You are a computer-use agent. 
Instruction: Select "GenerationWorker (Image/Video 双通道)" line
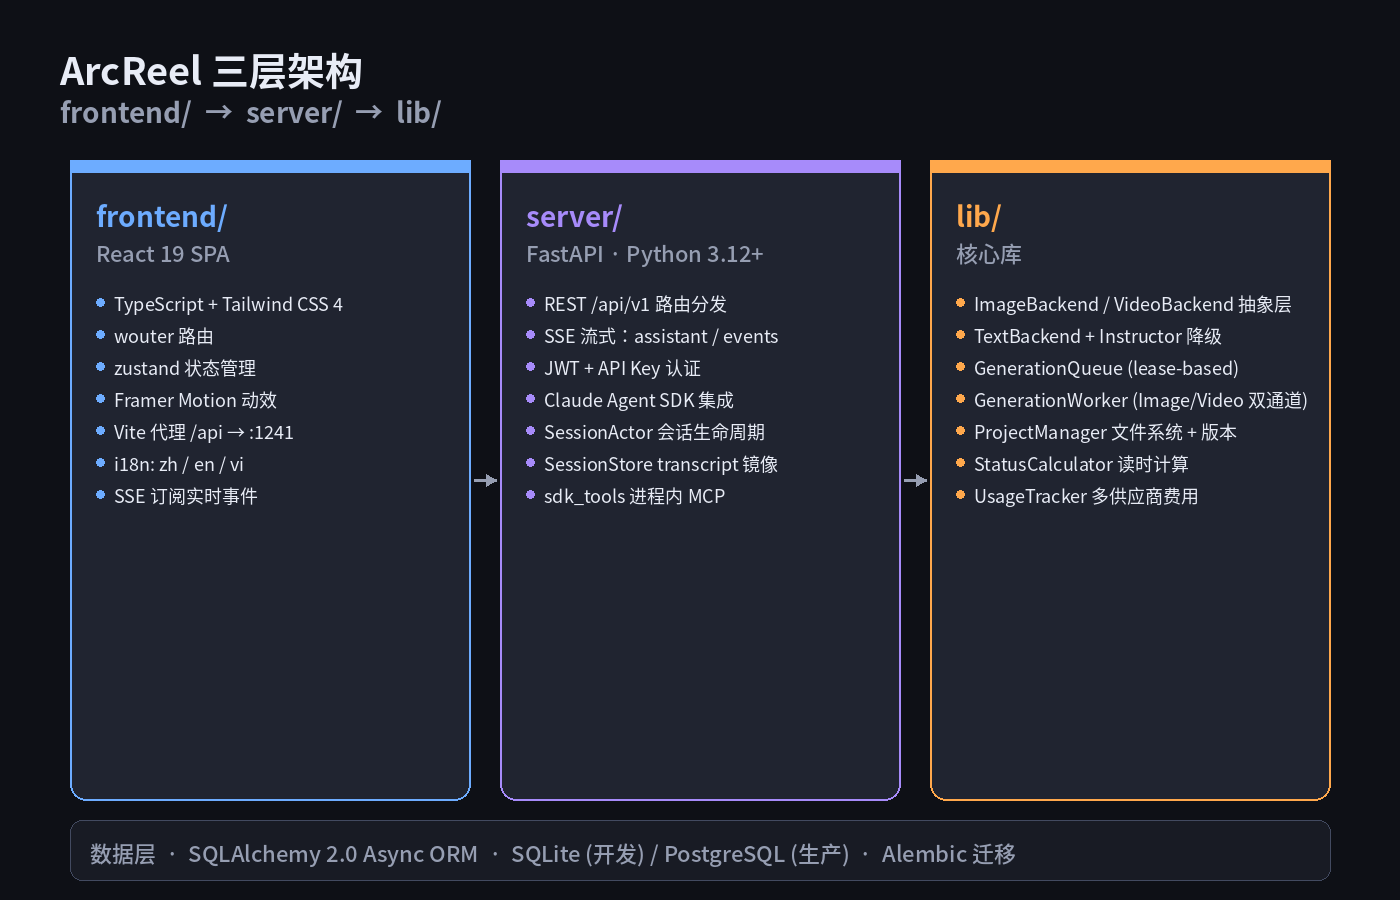(1141, 400)
